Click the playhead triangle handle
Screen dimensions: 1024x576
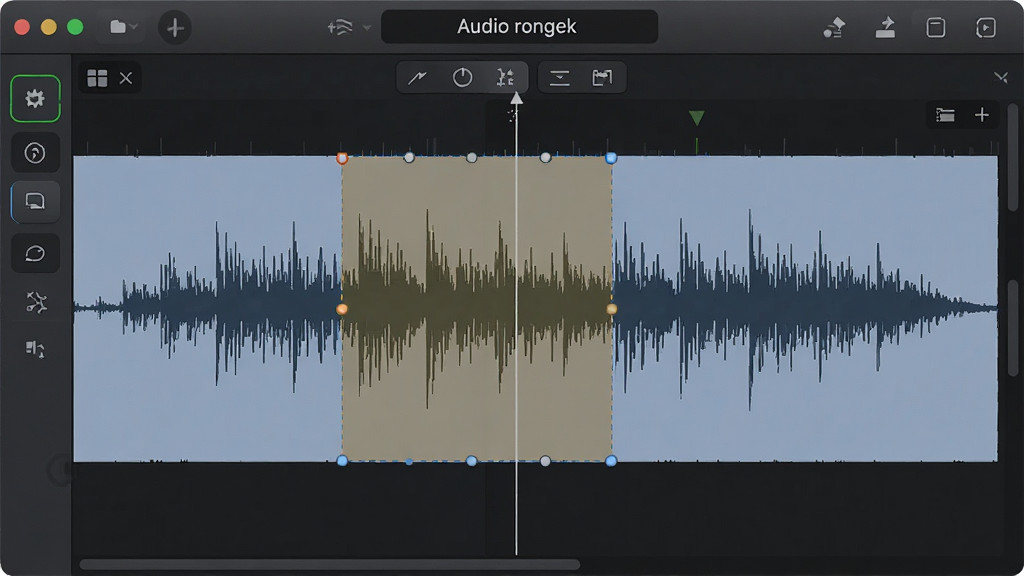pos(516,99)
